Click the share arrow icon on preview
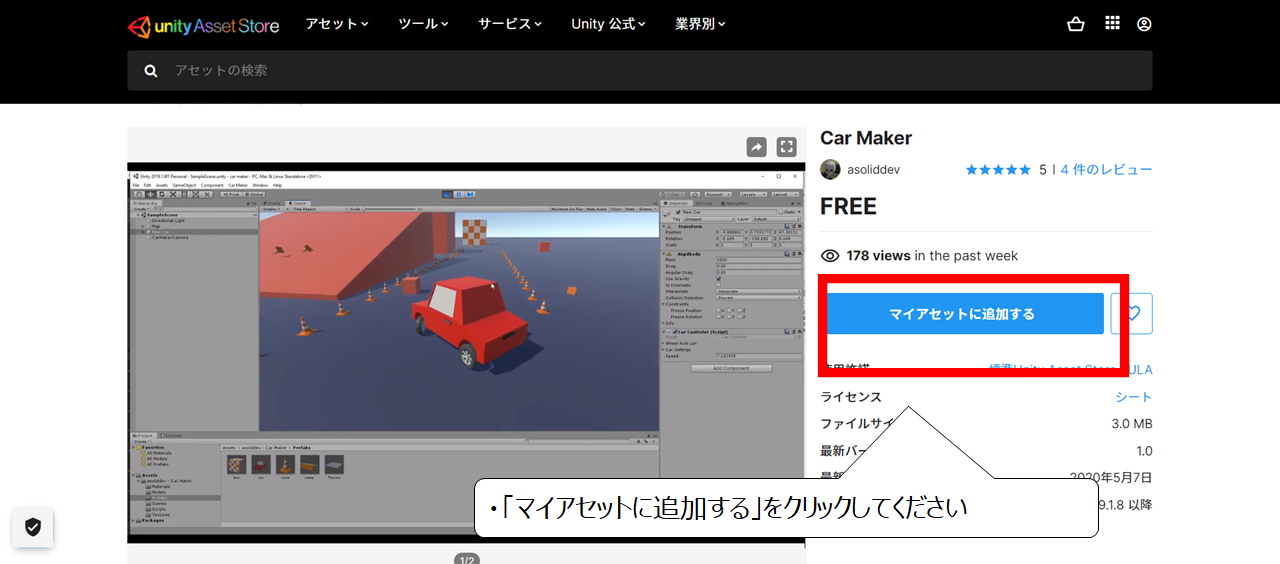The height and width of the screenshot is (564, 1280). 757,147
